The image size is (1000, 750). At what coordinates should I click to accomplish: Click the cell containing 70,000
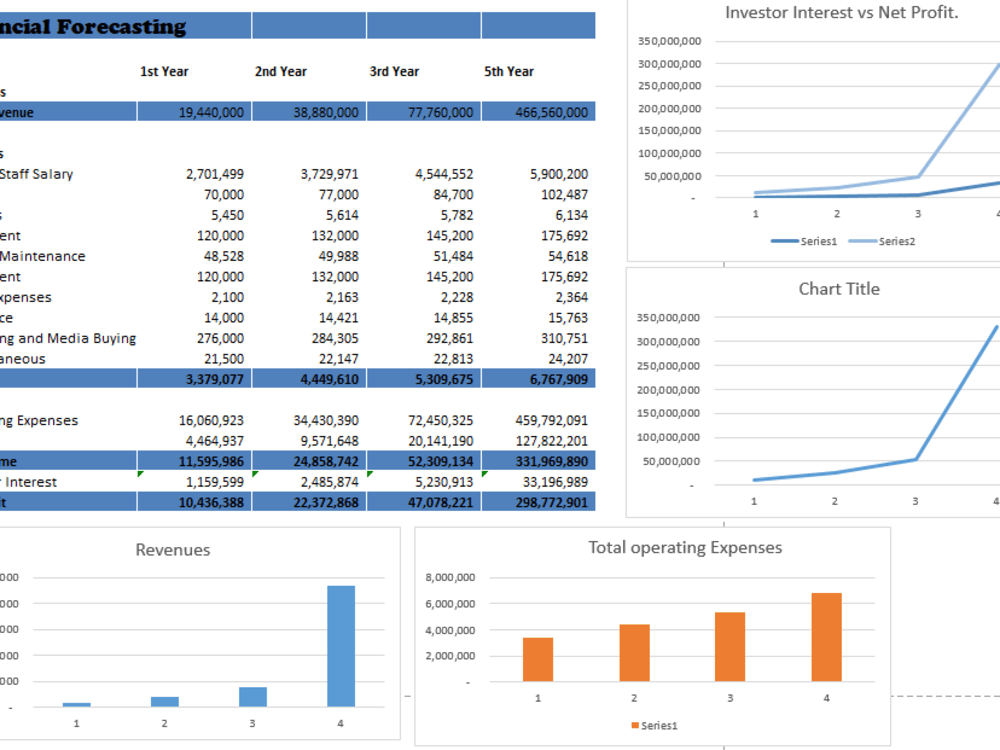(223, 195)
